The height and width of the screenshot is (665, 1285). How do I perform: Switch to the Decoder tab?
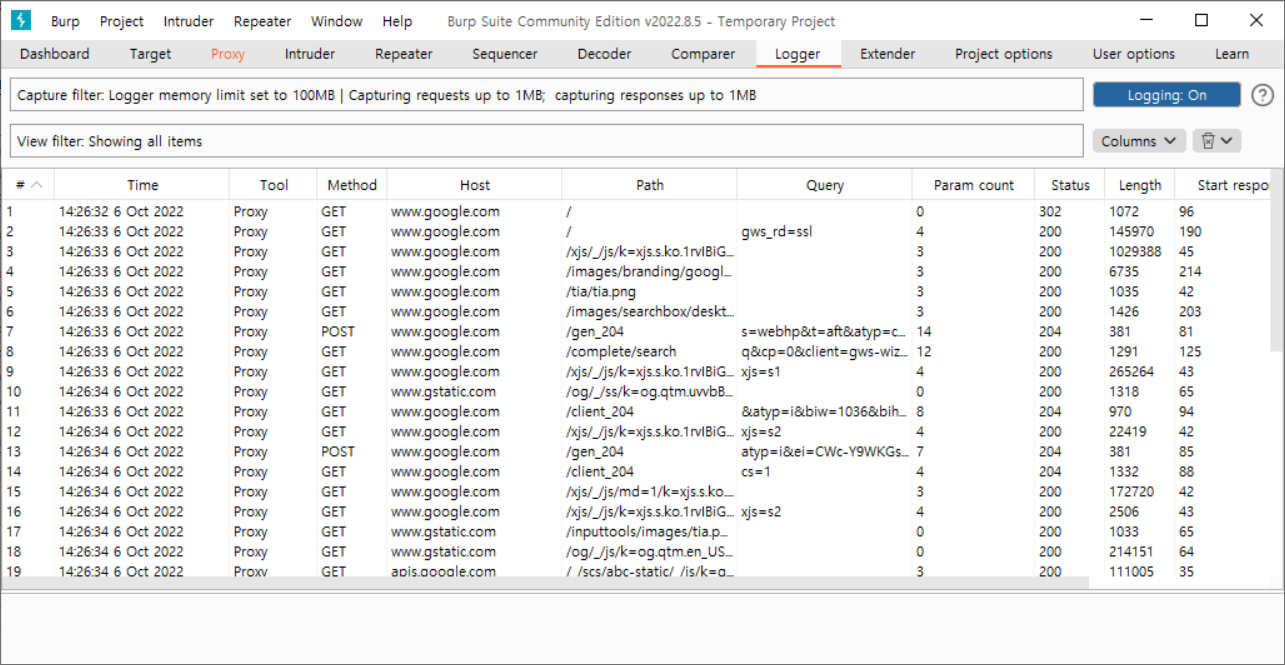605,54
